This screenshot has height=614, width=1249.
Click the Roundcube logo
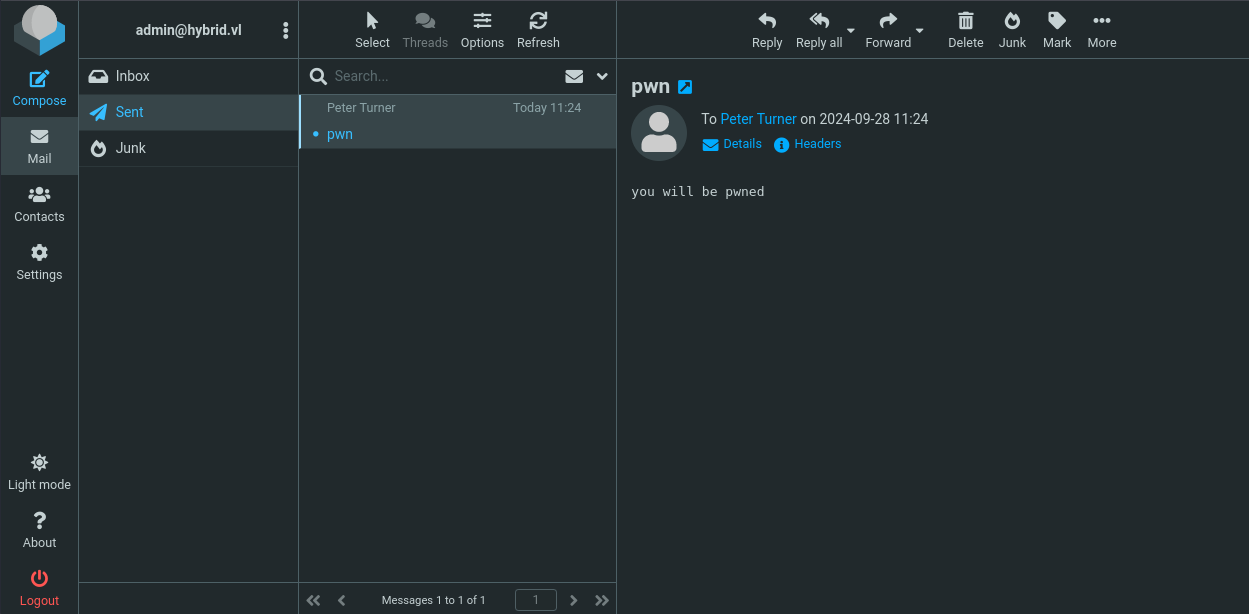click(x=39, y=29)
